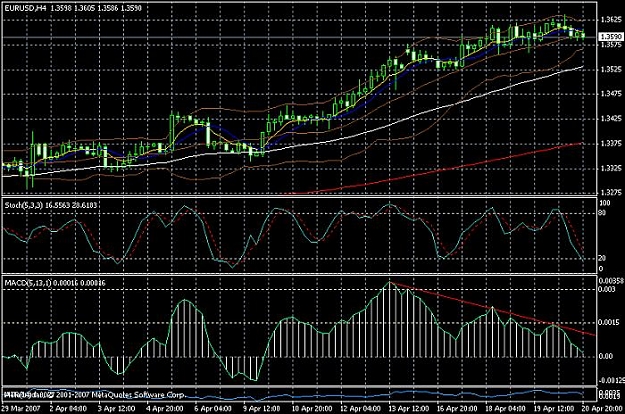625x414 pixels.
Task: Click the 1.3325 price axis label
Action: (611, 168)
